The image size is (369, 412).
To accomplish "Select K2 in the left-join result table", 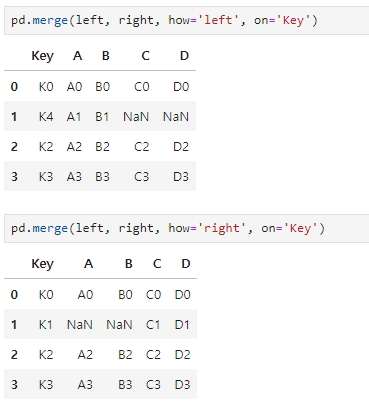I will click(x=46, y=147).
